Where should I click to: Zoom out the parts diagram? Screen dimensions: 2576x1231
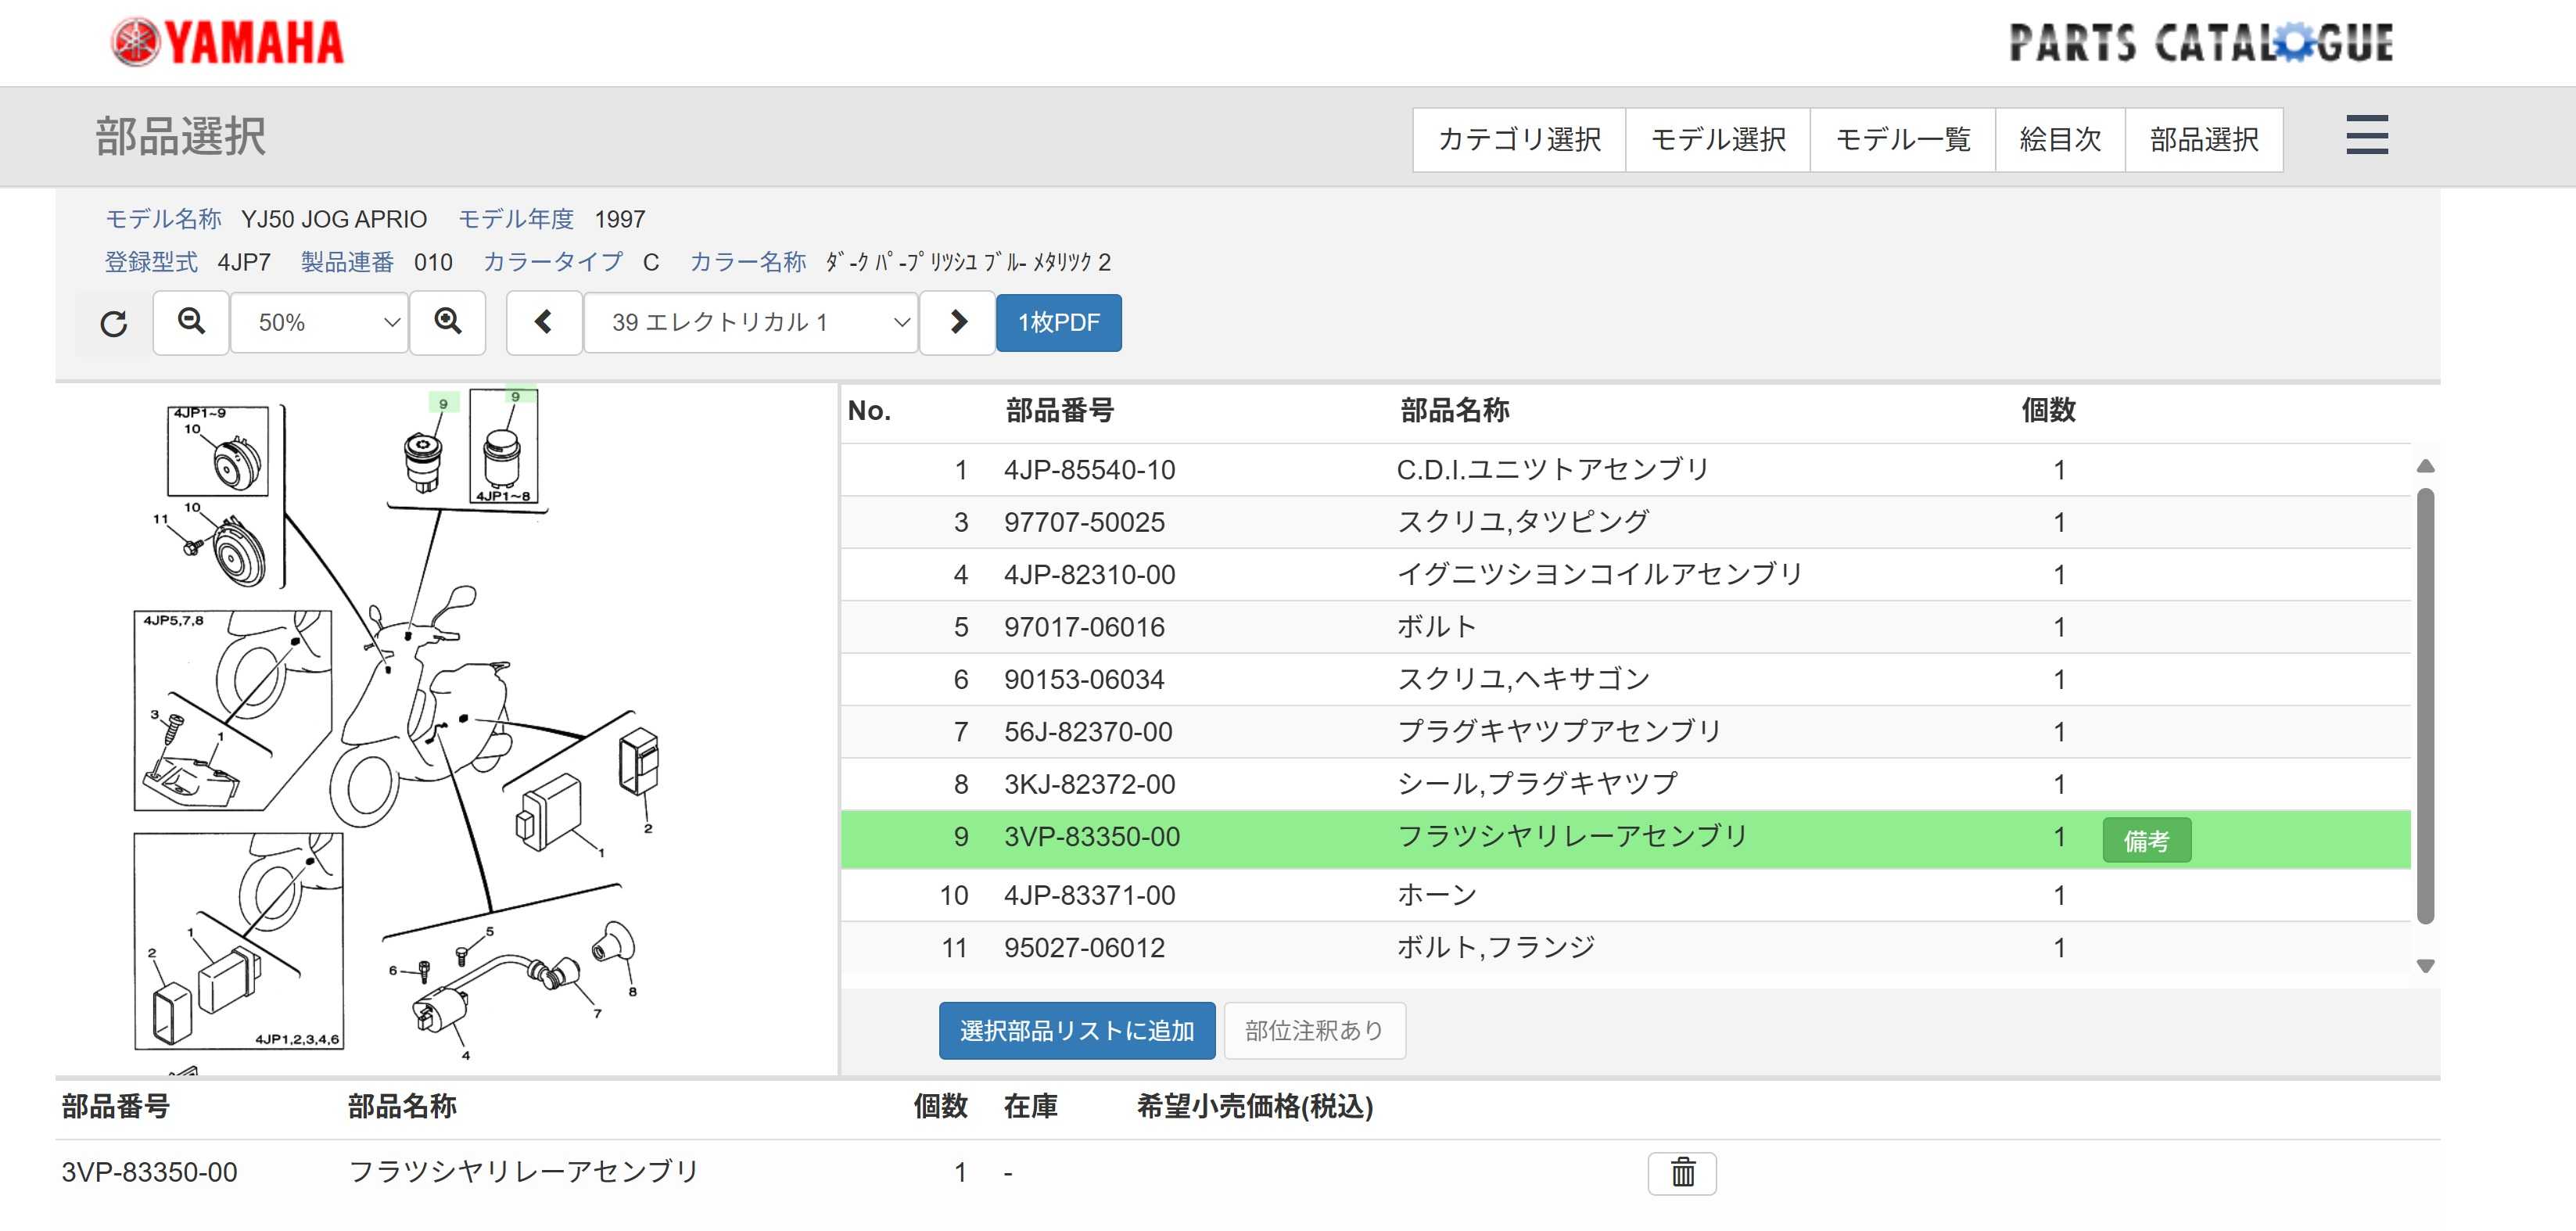click(191, 322)
